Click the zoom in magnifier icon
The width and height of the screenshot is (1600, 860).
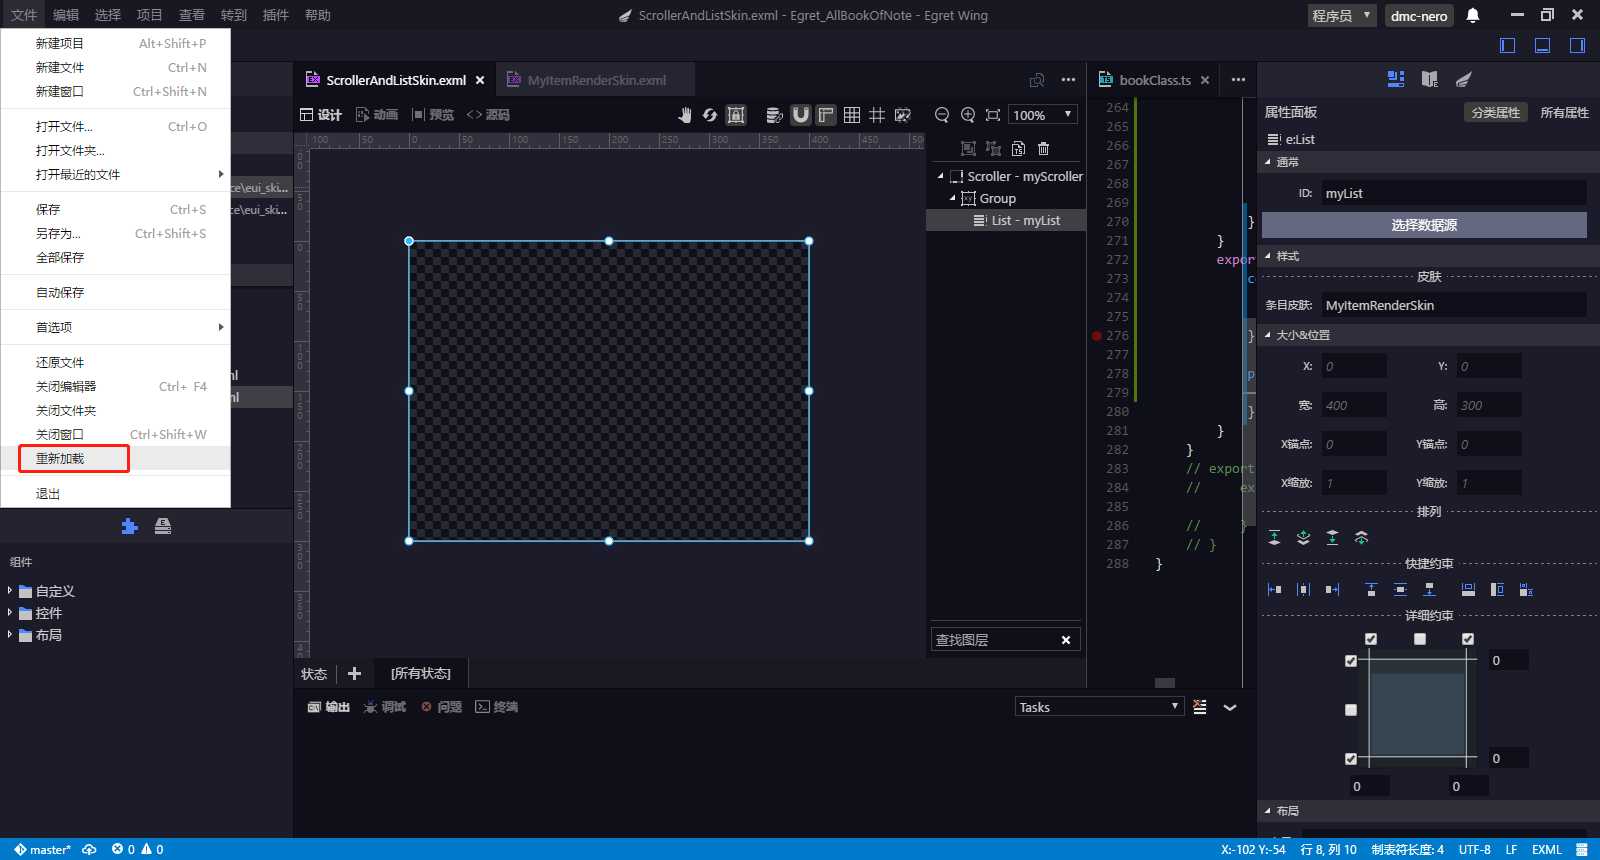coord(968,115)
